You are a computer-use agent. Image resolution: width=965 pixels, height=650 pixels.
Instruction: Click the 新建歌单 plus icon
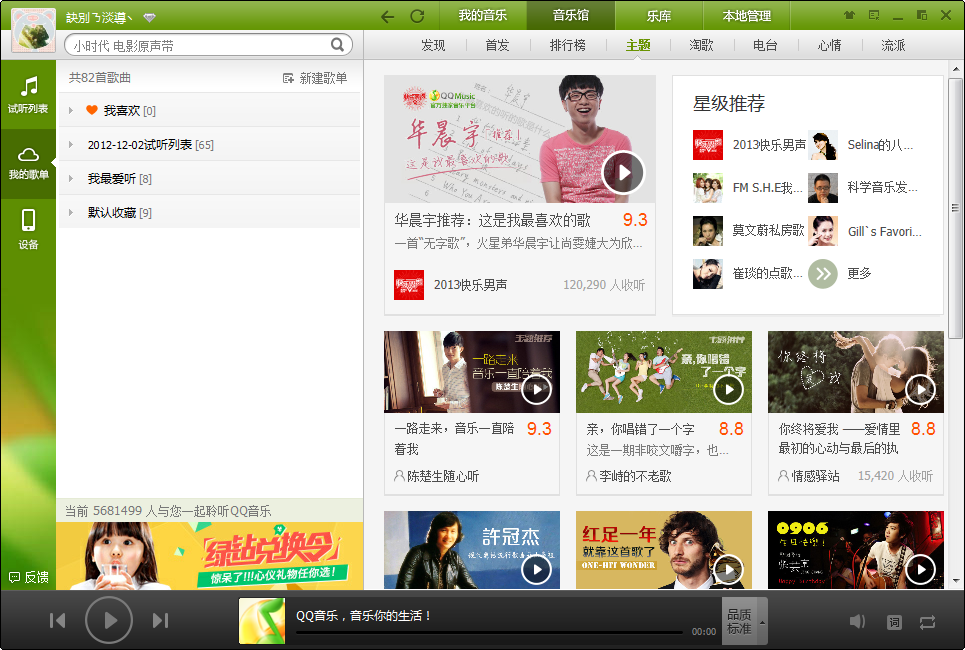288,78
